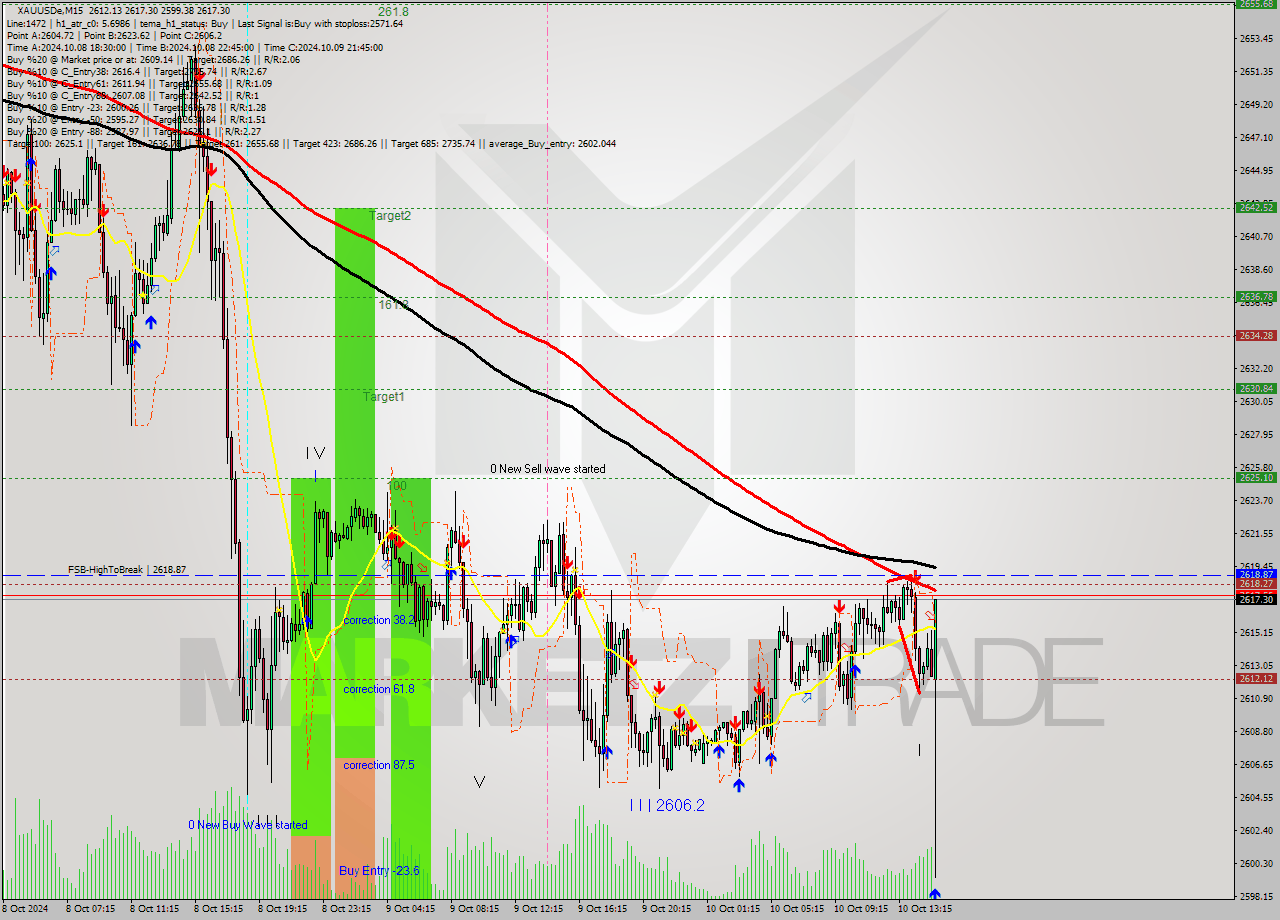Click the 2610.90 price axis value
The image size is (1280, 920).
pyautogui.click(x=1256, y=698)
